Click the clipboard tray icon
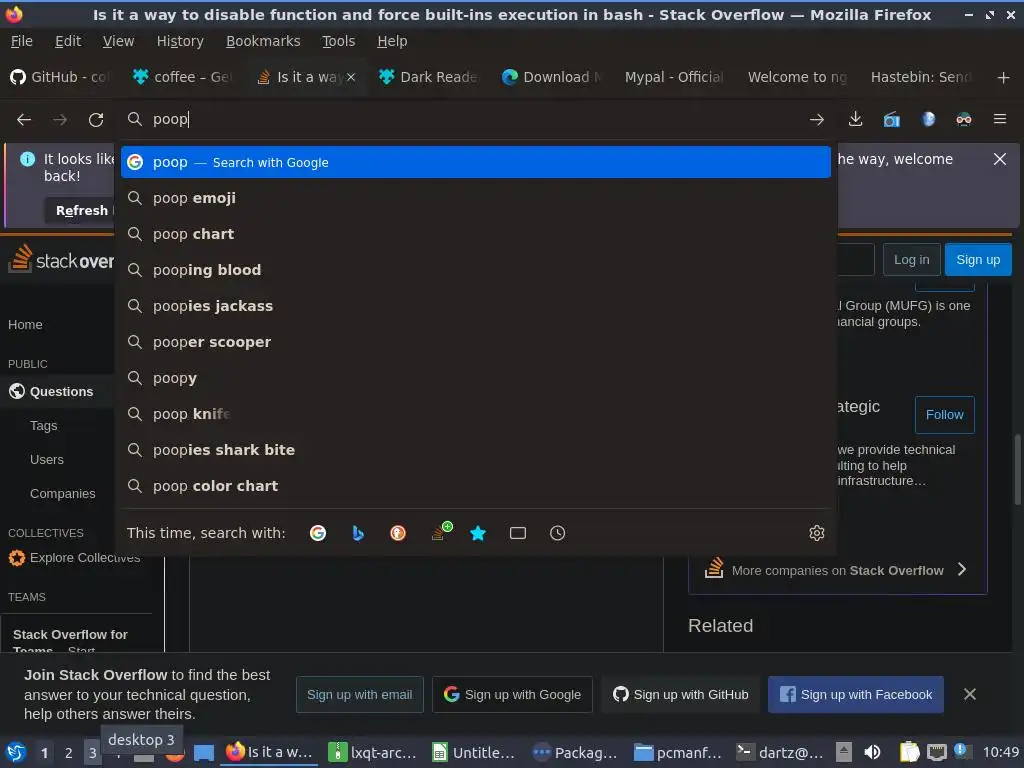The height and width of the screenshot is (768, 1024). point(909,752)
